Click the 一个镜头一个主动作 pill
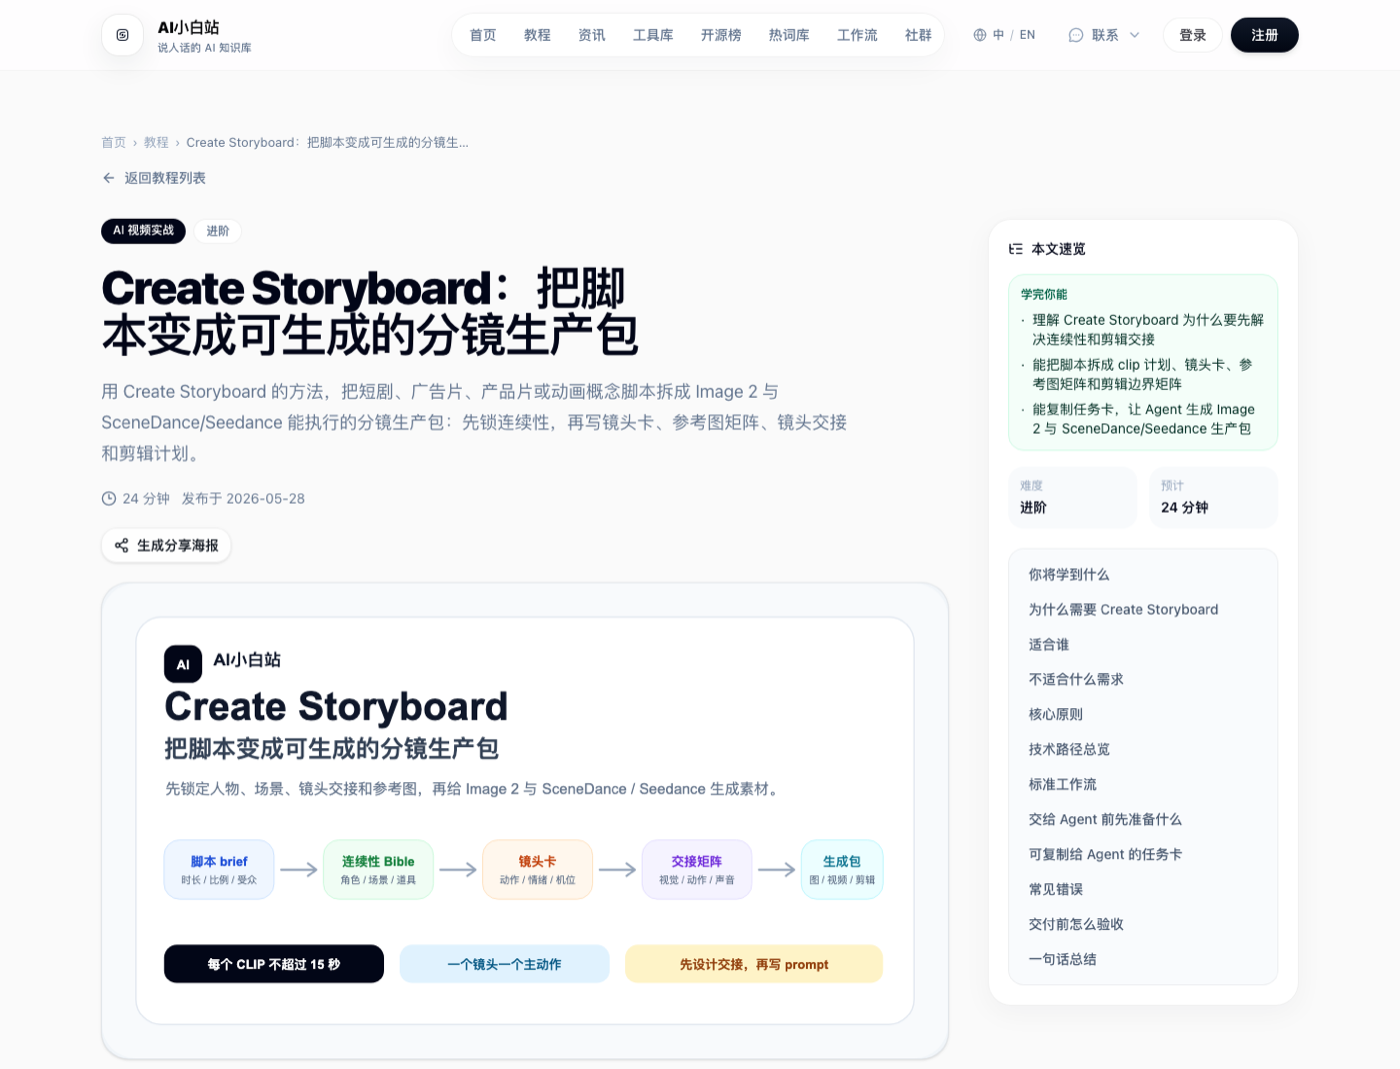The image size is (1400, 1069). pyautogui.click(x=504, y=964)
